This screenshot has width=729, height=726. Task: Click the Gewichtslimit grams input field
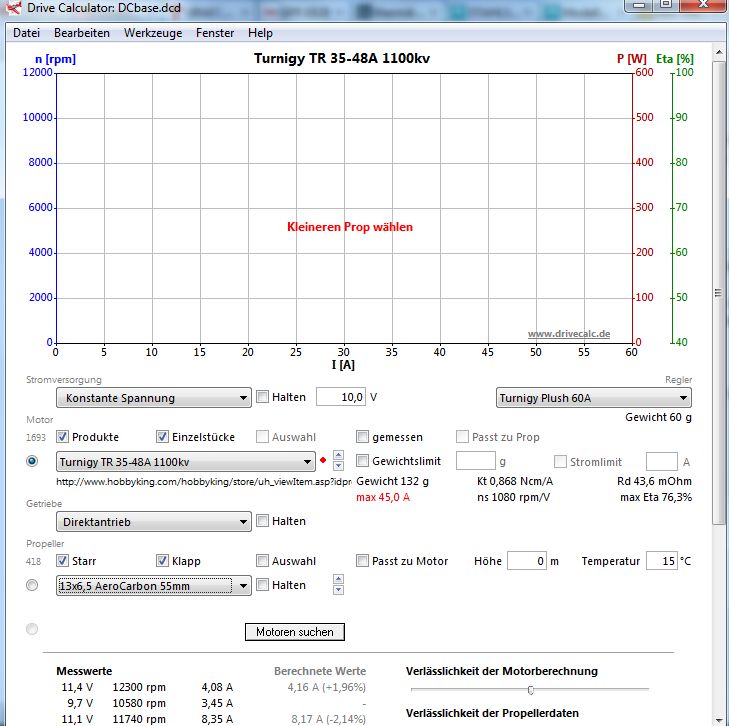pos(476,462)
